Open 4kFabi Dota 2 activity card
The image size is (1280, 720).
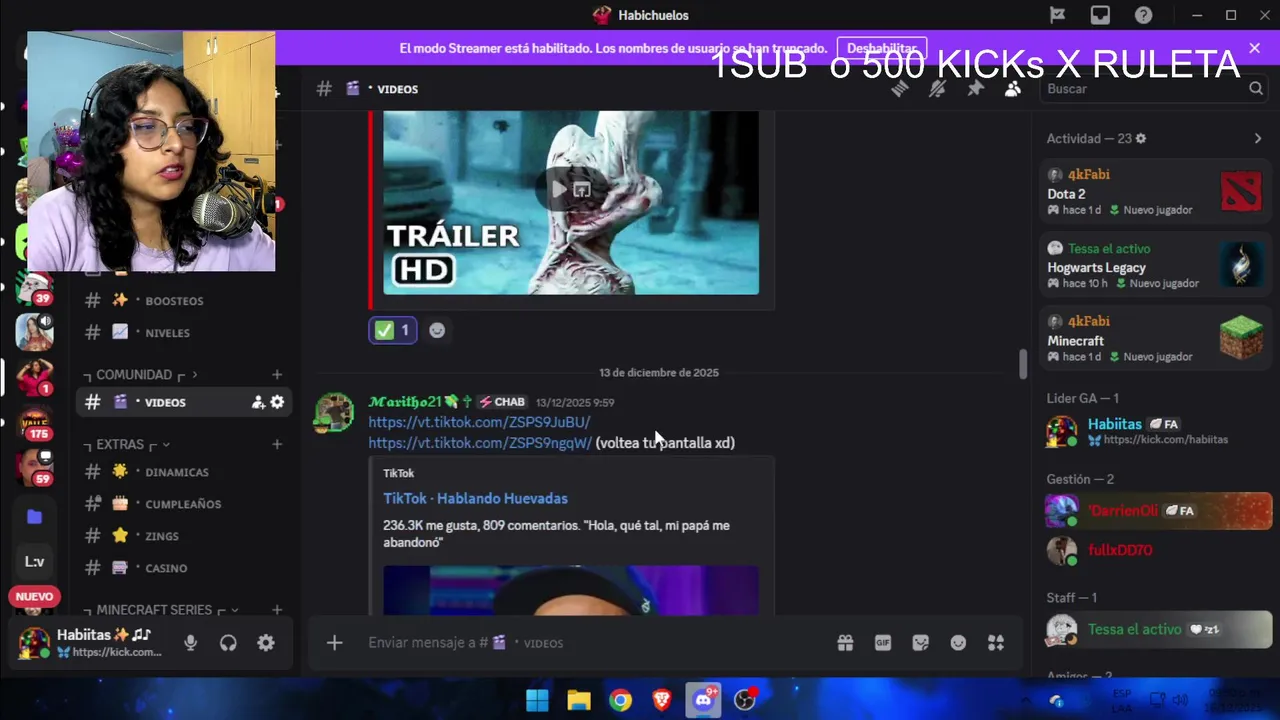click(x=1154, y=192)
